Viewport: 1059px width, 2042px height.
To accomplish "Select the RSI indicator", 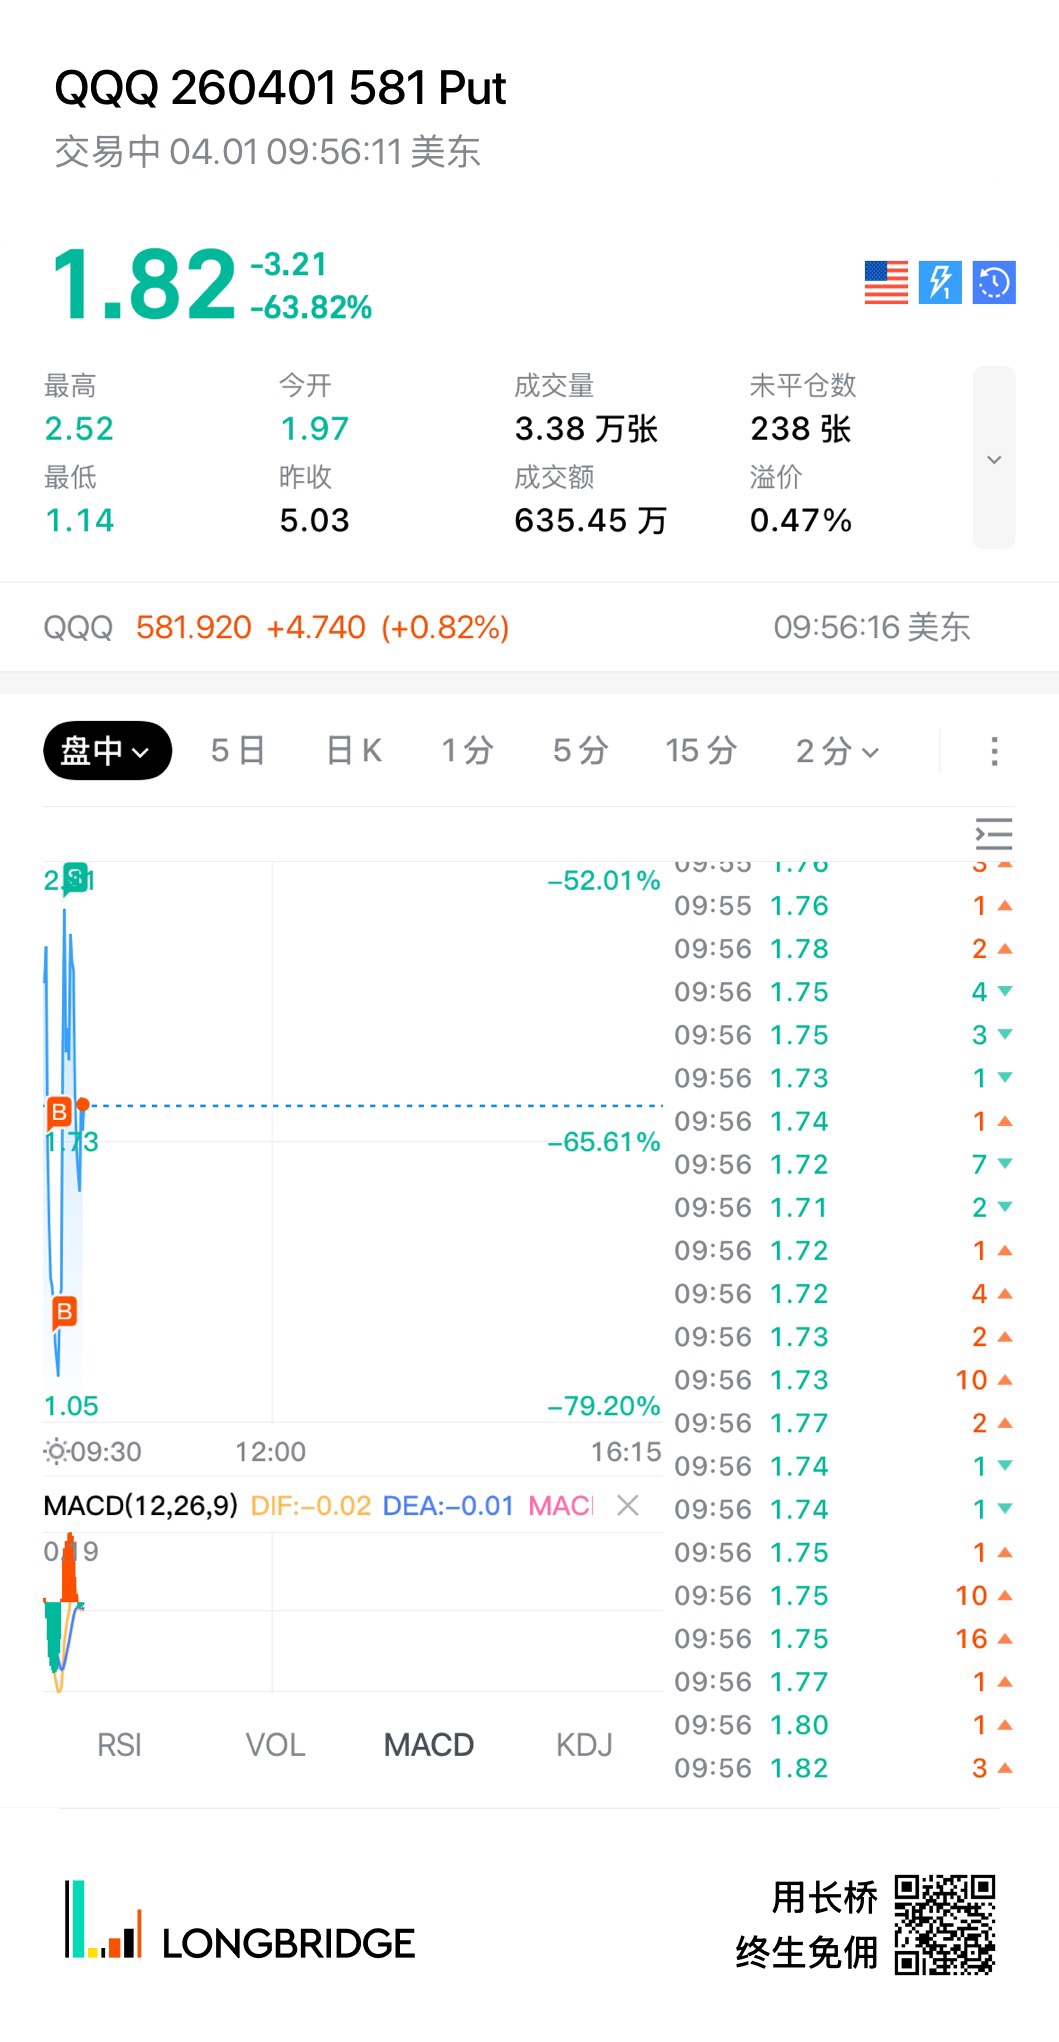I will click(x=119, y=1745).
